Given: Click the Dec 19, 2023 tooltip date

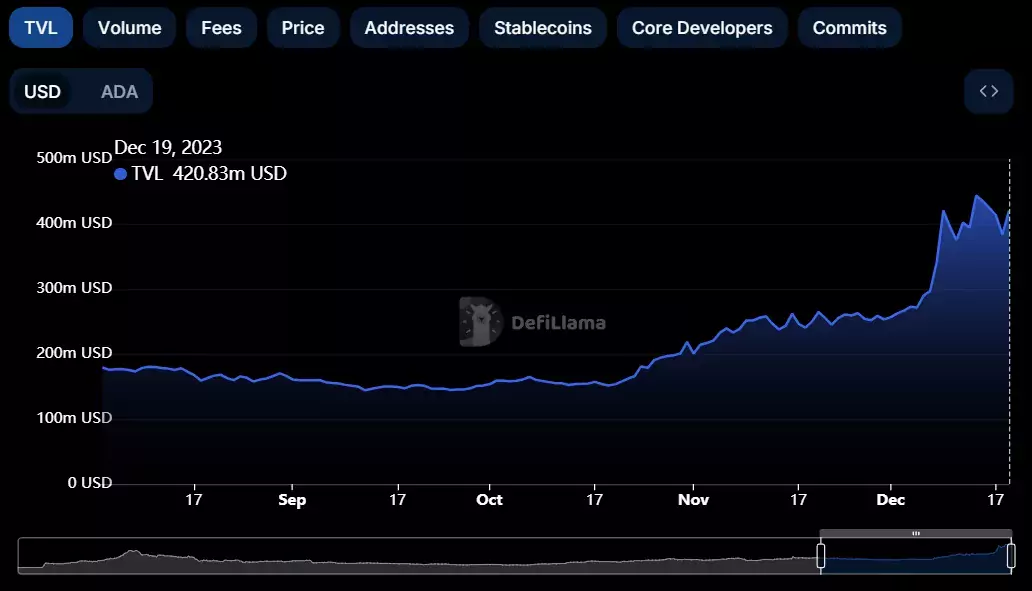Looking at the screenshot, I should click(x=168, y=147).
